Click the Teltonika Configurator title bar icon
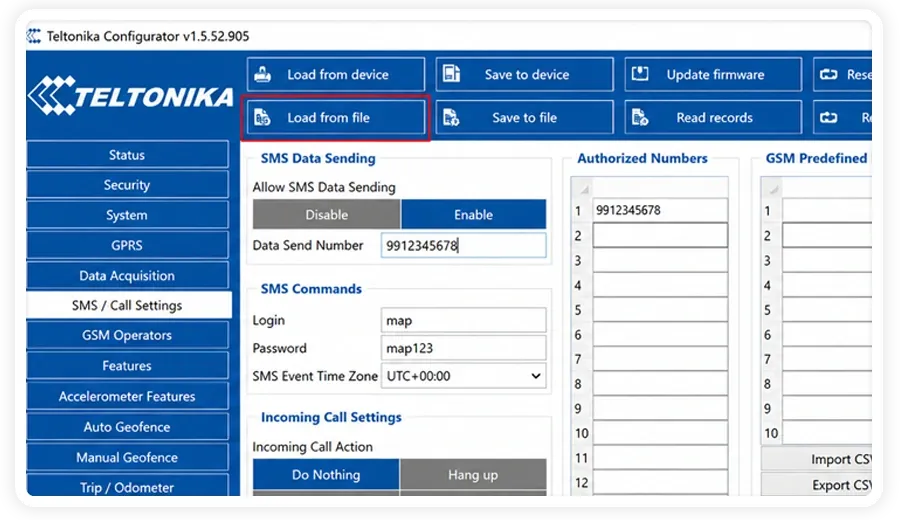 pos(34,36)
